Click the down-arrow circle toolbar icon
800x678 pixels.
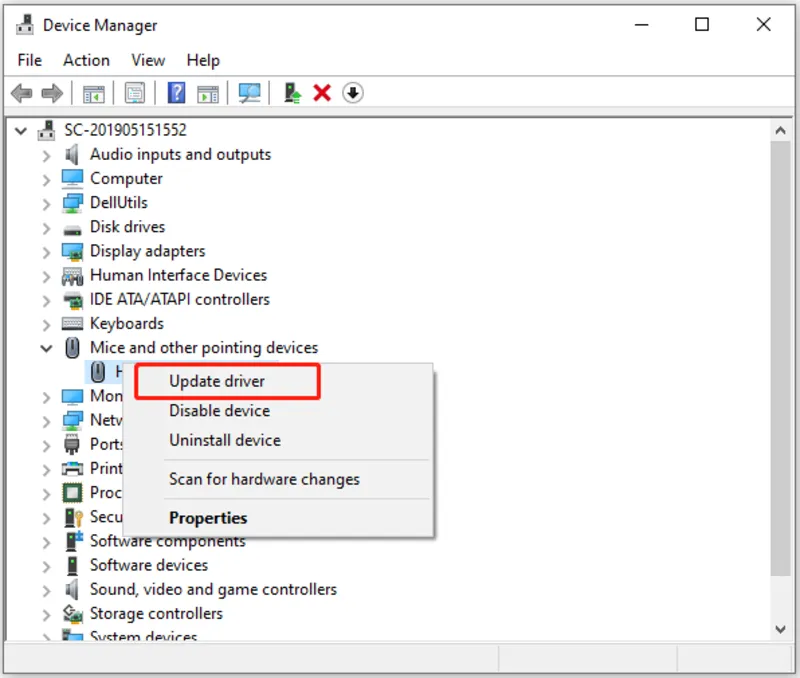(x=352, y=93)
